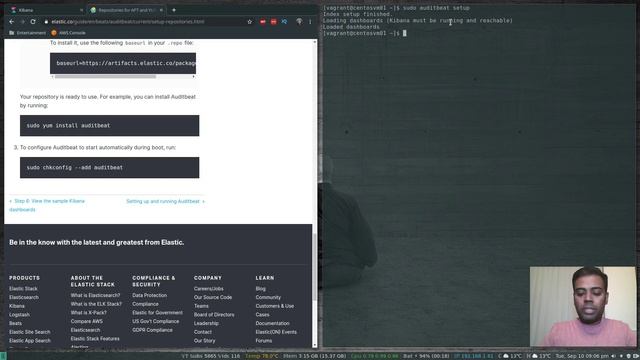
Task: Open the GDPR Compliance link
Action: (x=152, y=330)
